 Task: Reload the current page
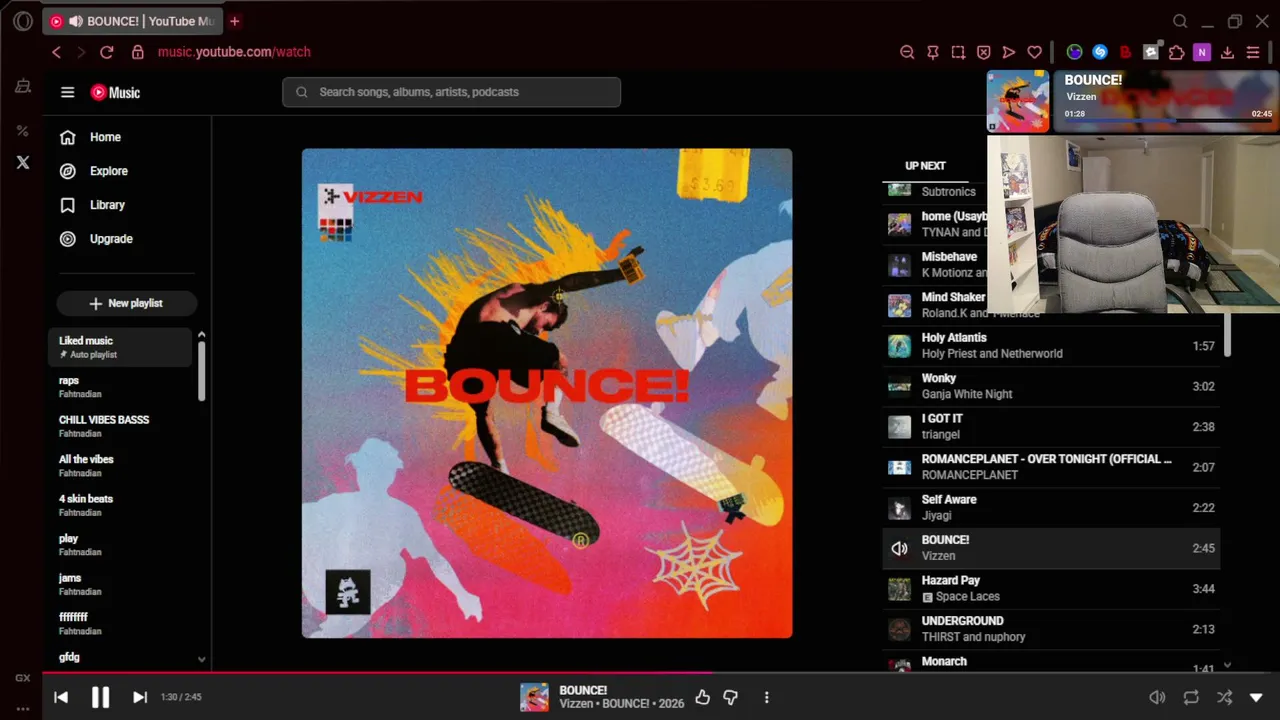pos(107,52)
